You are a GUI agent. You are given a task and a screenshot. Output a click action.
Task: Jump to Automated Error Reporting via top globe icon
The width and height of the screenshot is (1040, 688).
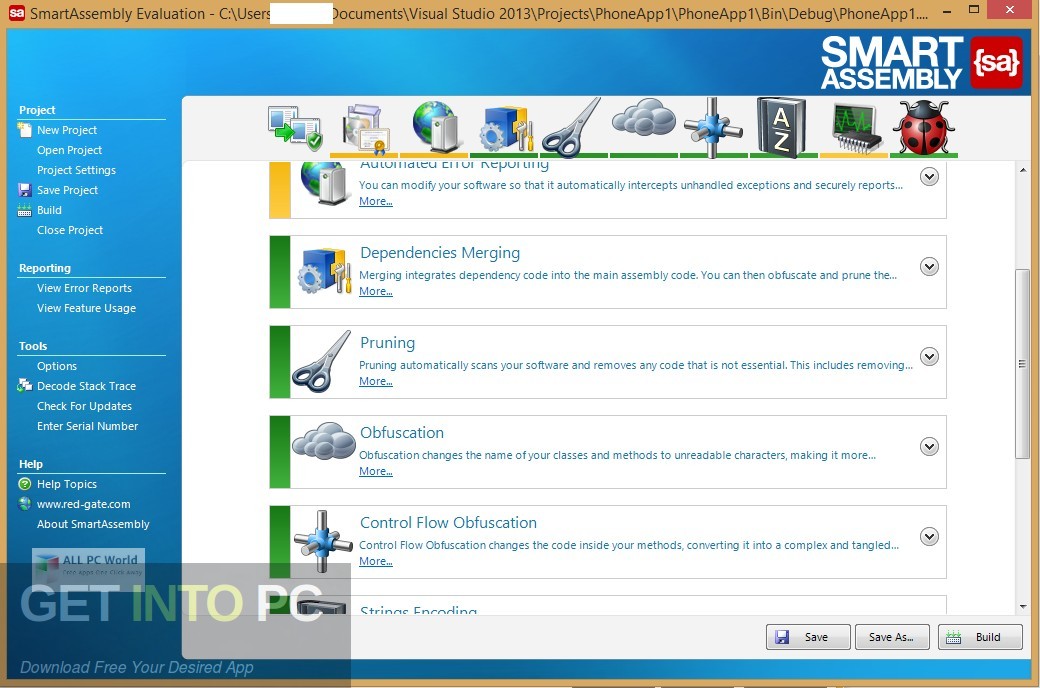pyautogui.click(x=434, y=126)
